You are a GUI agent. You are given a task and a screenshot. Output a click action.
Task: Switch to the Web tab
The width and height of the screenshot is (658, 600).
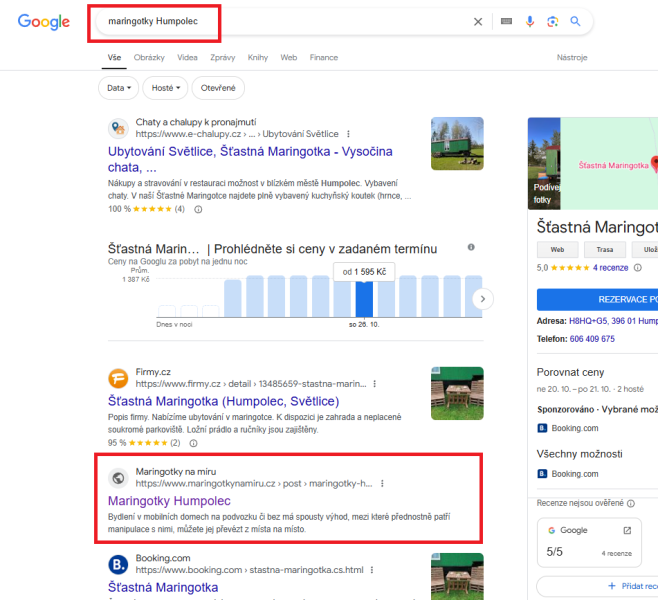289,57
